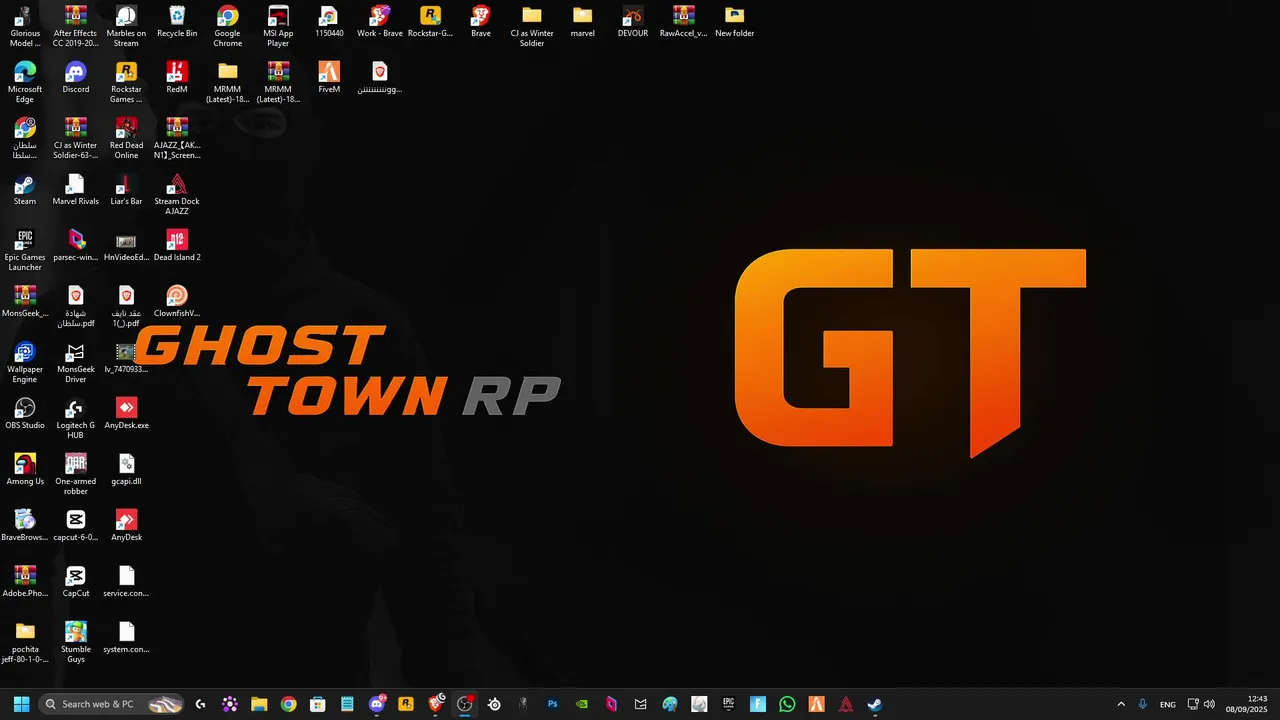The height and width of the screenshot is (720, 1280).
Task: Select the CapCut desktop icon
Action: click(x=75, y=582)
